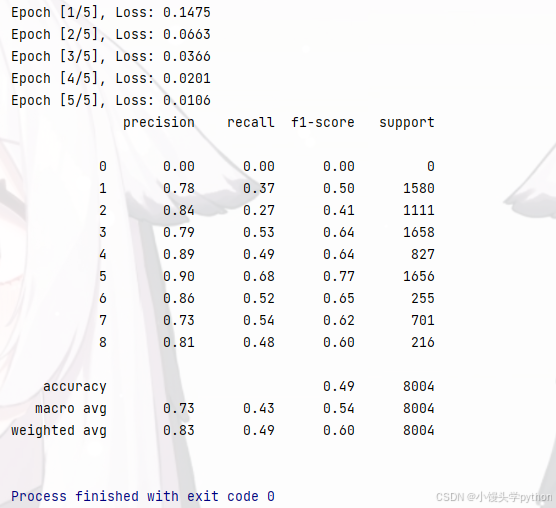556x508 pixels.
Task: Click the 'f1-score' column header
Action: (323, 123)
